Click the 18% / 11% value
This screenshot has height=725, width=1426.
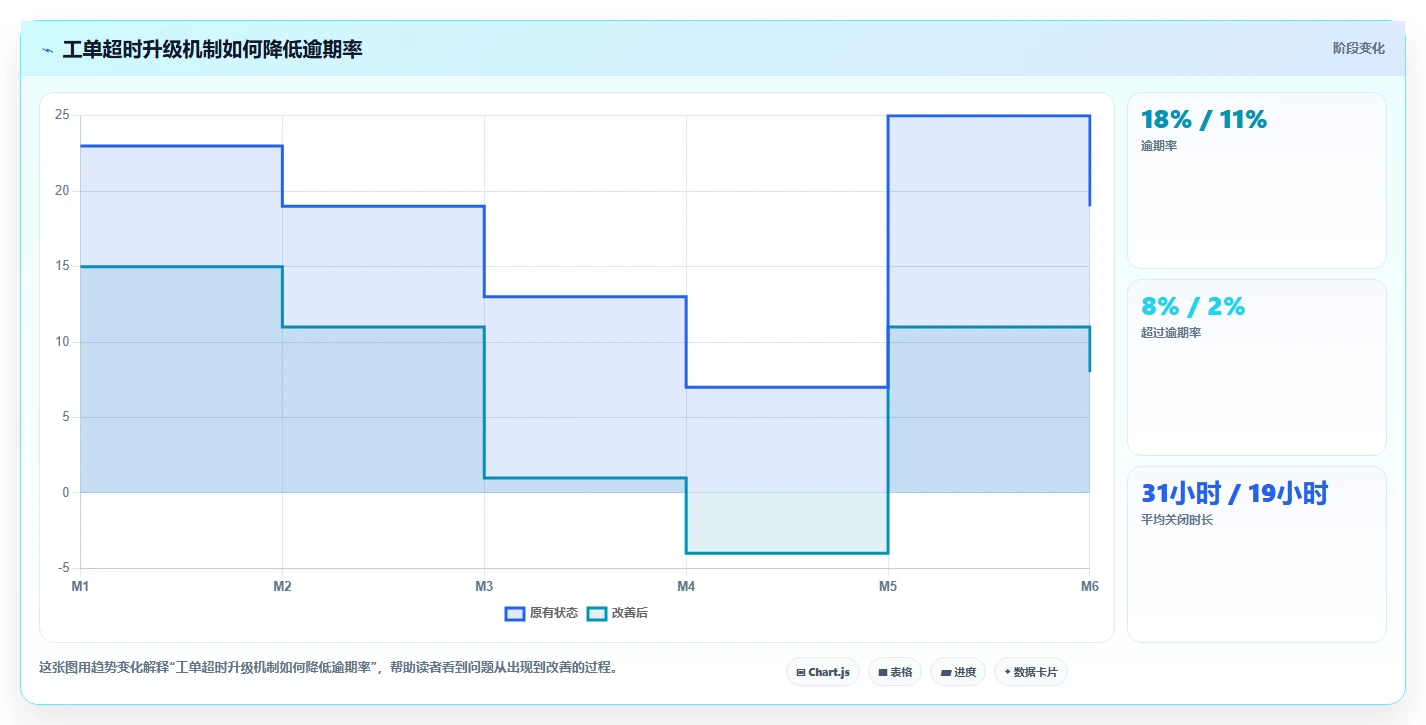pos(1204,120)
